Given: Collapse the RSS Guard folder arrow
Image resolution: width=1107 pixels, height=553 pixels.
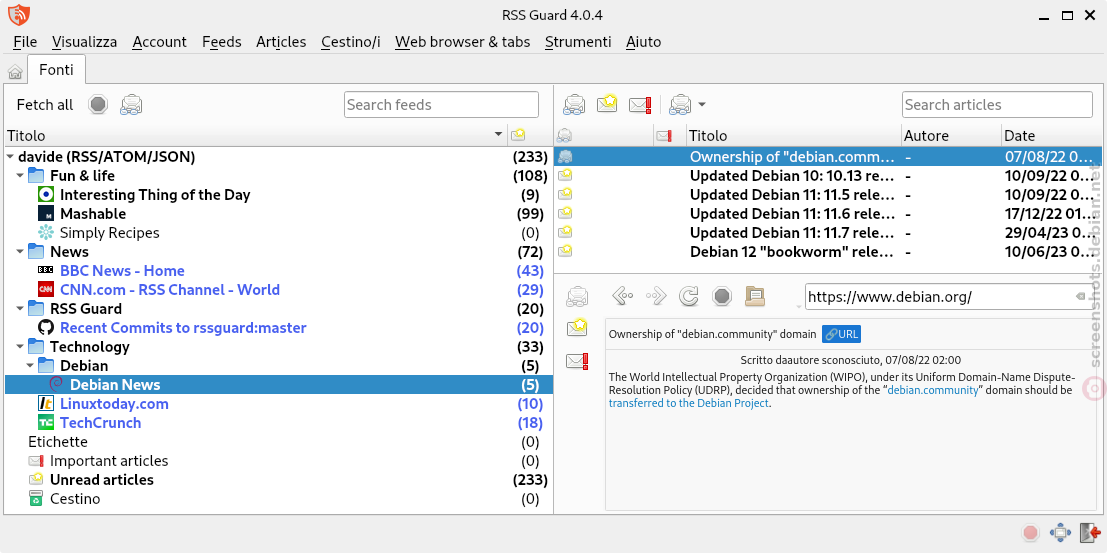Looking at the screenshot, I should [x=20, y=309].
